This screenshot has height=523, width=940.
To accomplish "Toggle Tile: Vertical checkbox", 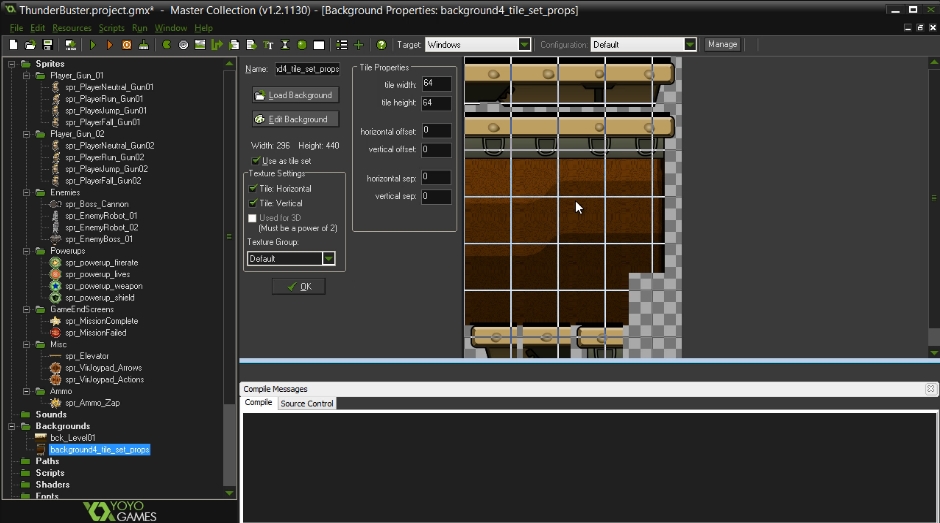I will coord(253,203).
